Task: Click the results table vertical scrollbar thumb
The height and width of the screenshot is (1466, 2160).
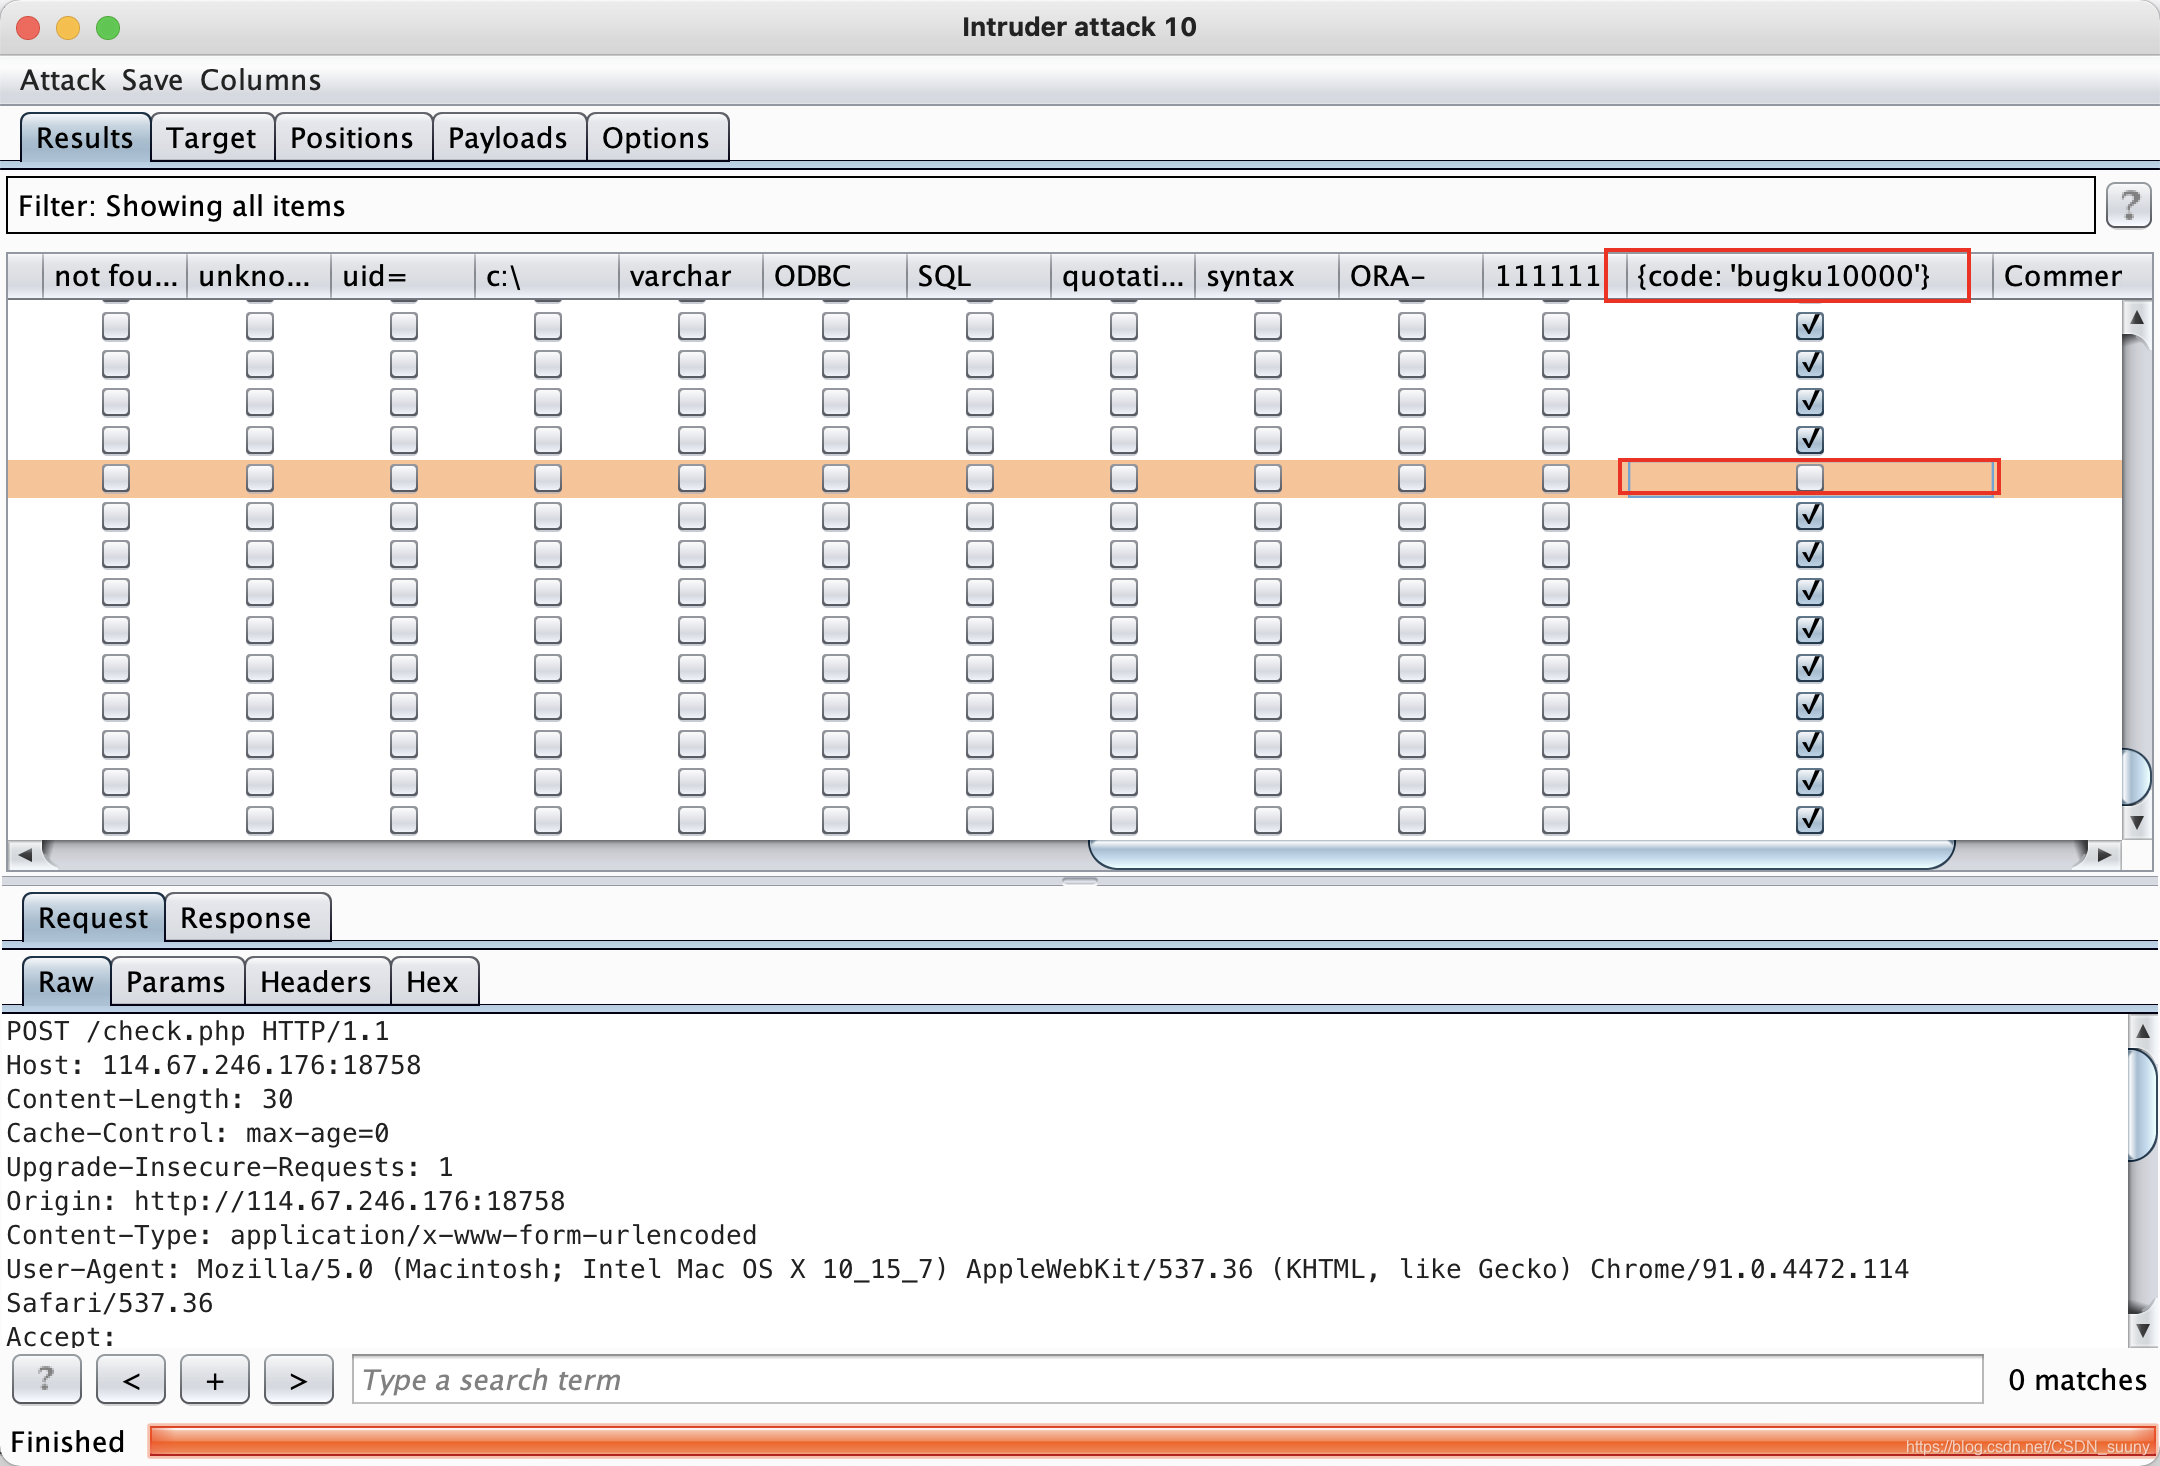Action: [x=2137, y=776]
